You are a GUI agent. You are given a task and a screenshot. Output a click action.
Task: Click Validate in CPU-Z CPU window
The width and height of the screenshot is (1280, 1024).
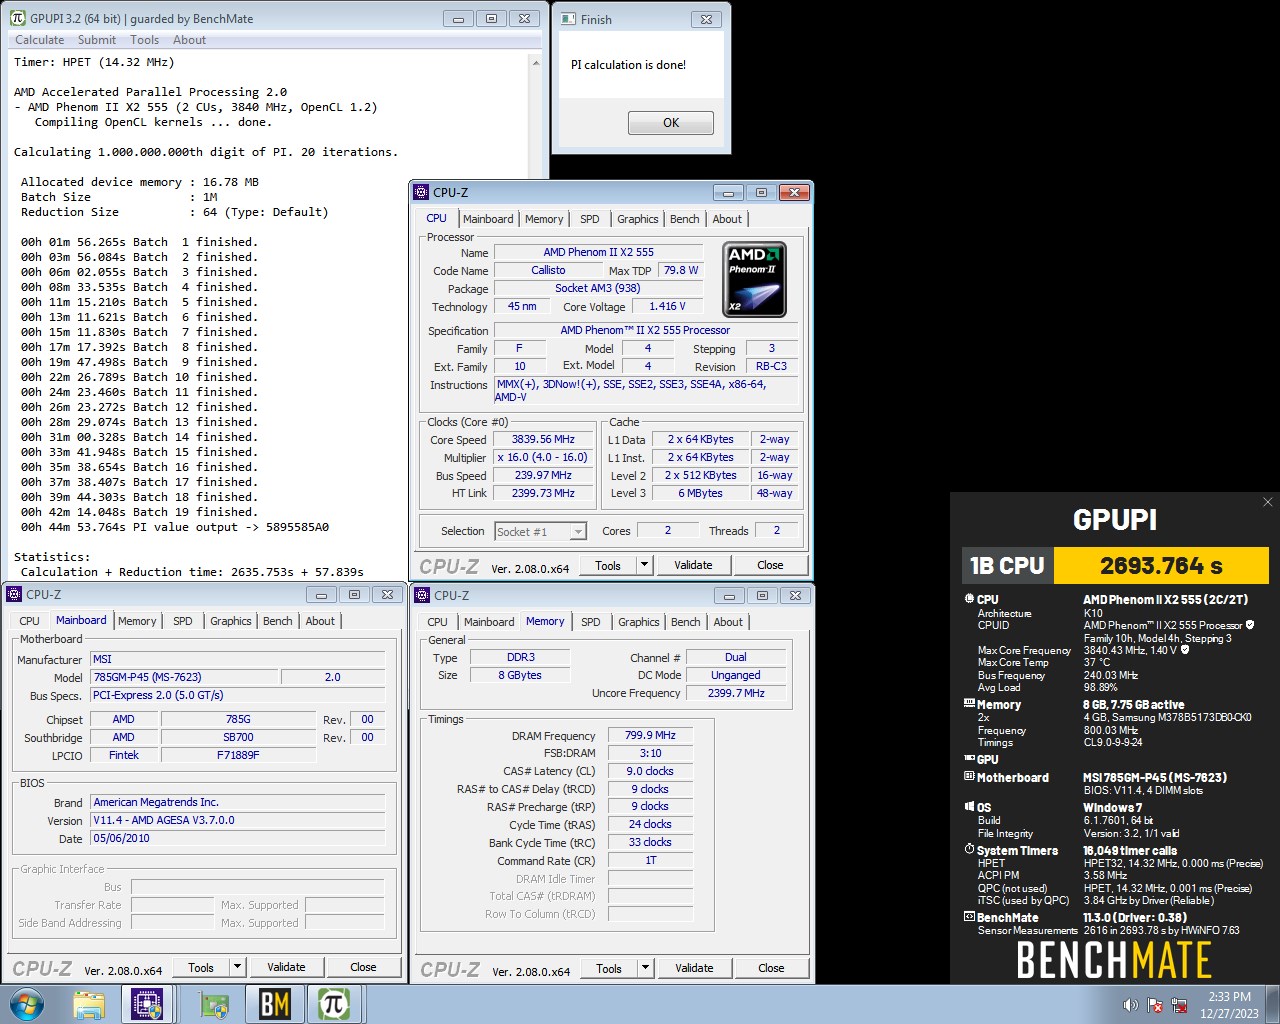pyautogui.click(x=693, y=565)
